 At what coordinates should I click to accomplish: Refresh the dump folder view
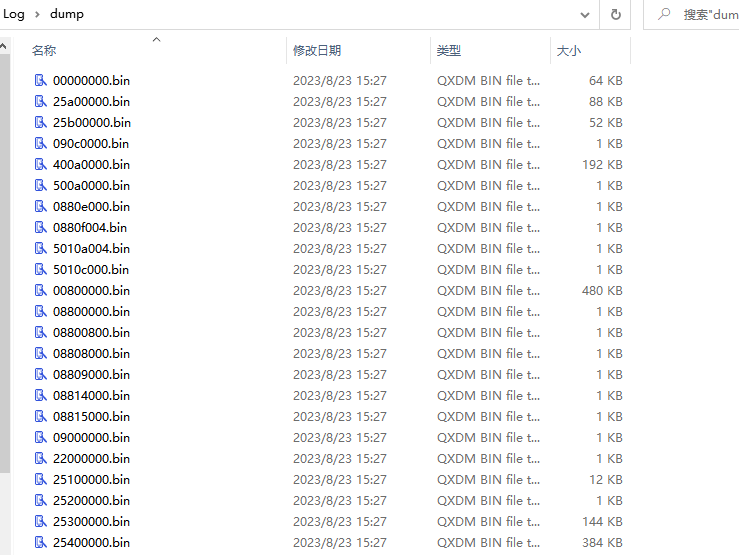(616, 15)
